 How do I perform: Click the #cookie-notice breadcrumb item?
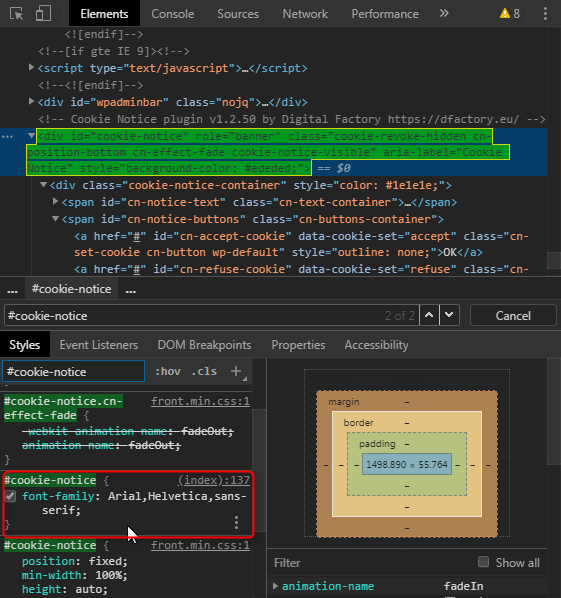coord(72,289)
